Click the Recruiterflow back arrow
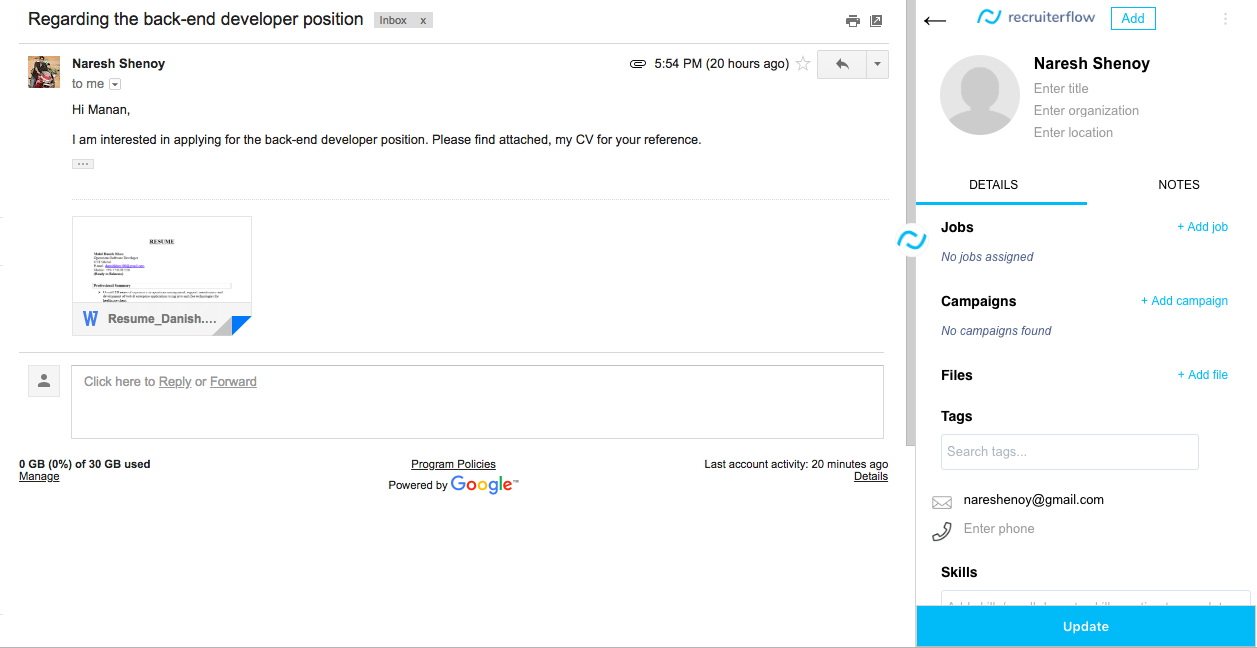1257x648 pixels. 935,20
